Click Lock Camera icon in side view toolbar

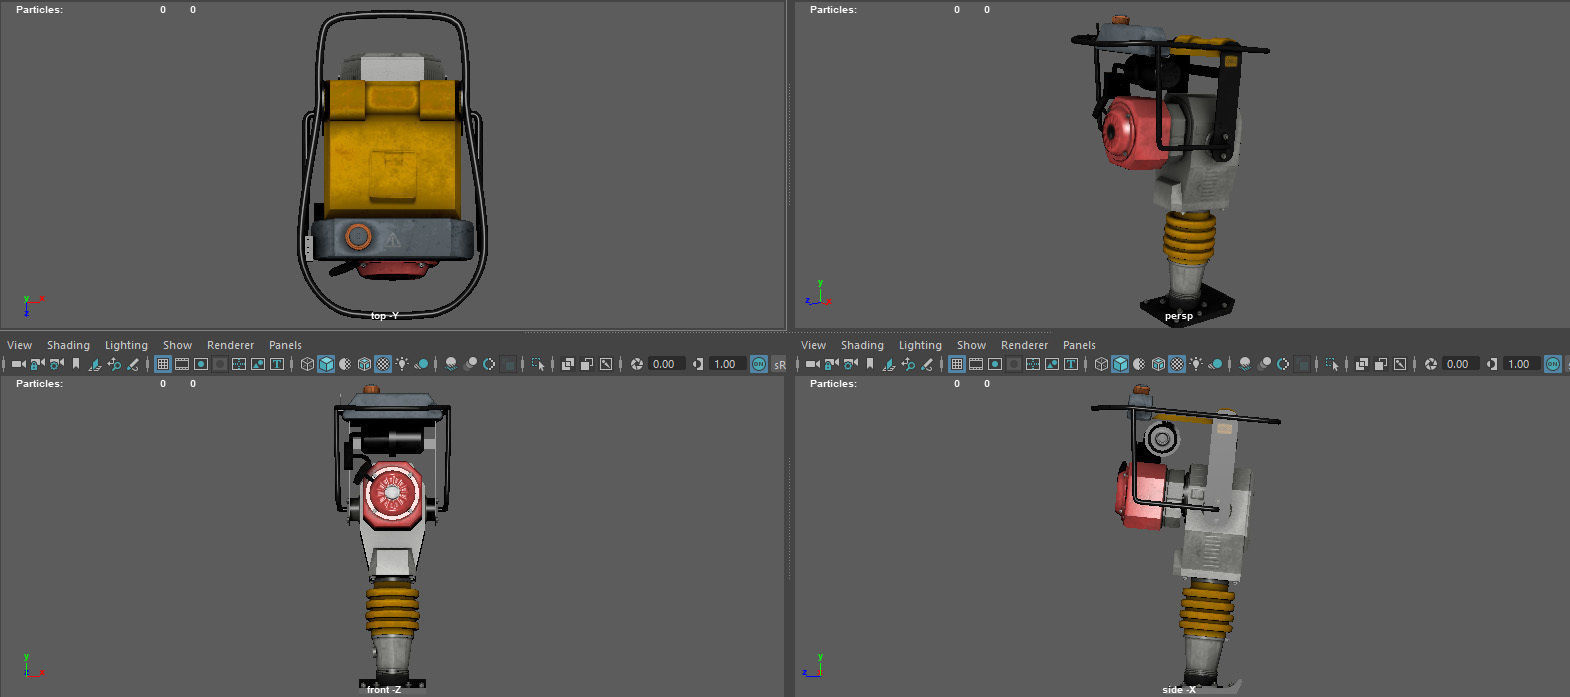pyautogui.click(x=831, y=364)
